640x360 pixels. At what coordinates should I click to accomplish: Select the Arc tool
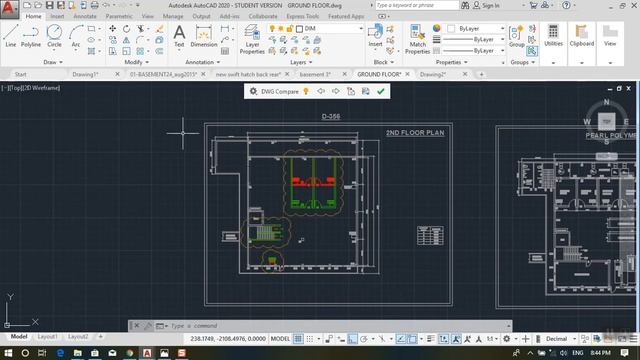pos(76,36)
